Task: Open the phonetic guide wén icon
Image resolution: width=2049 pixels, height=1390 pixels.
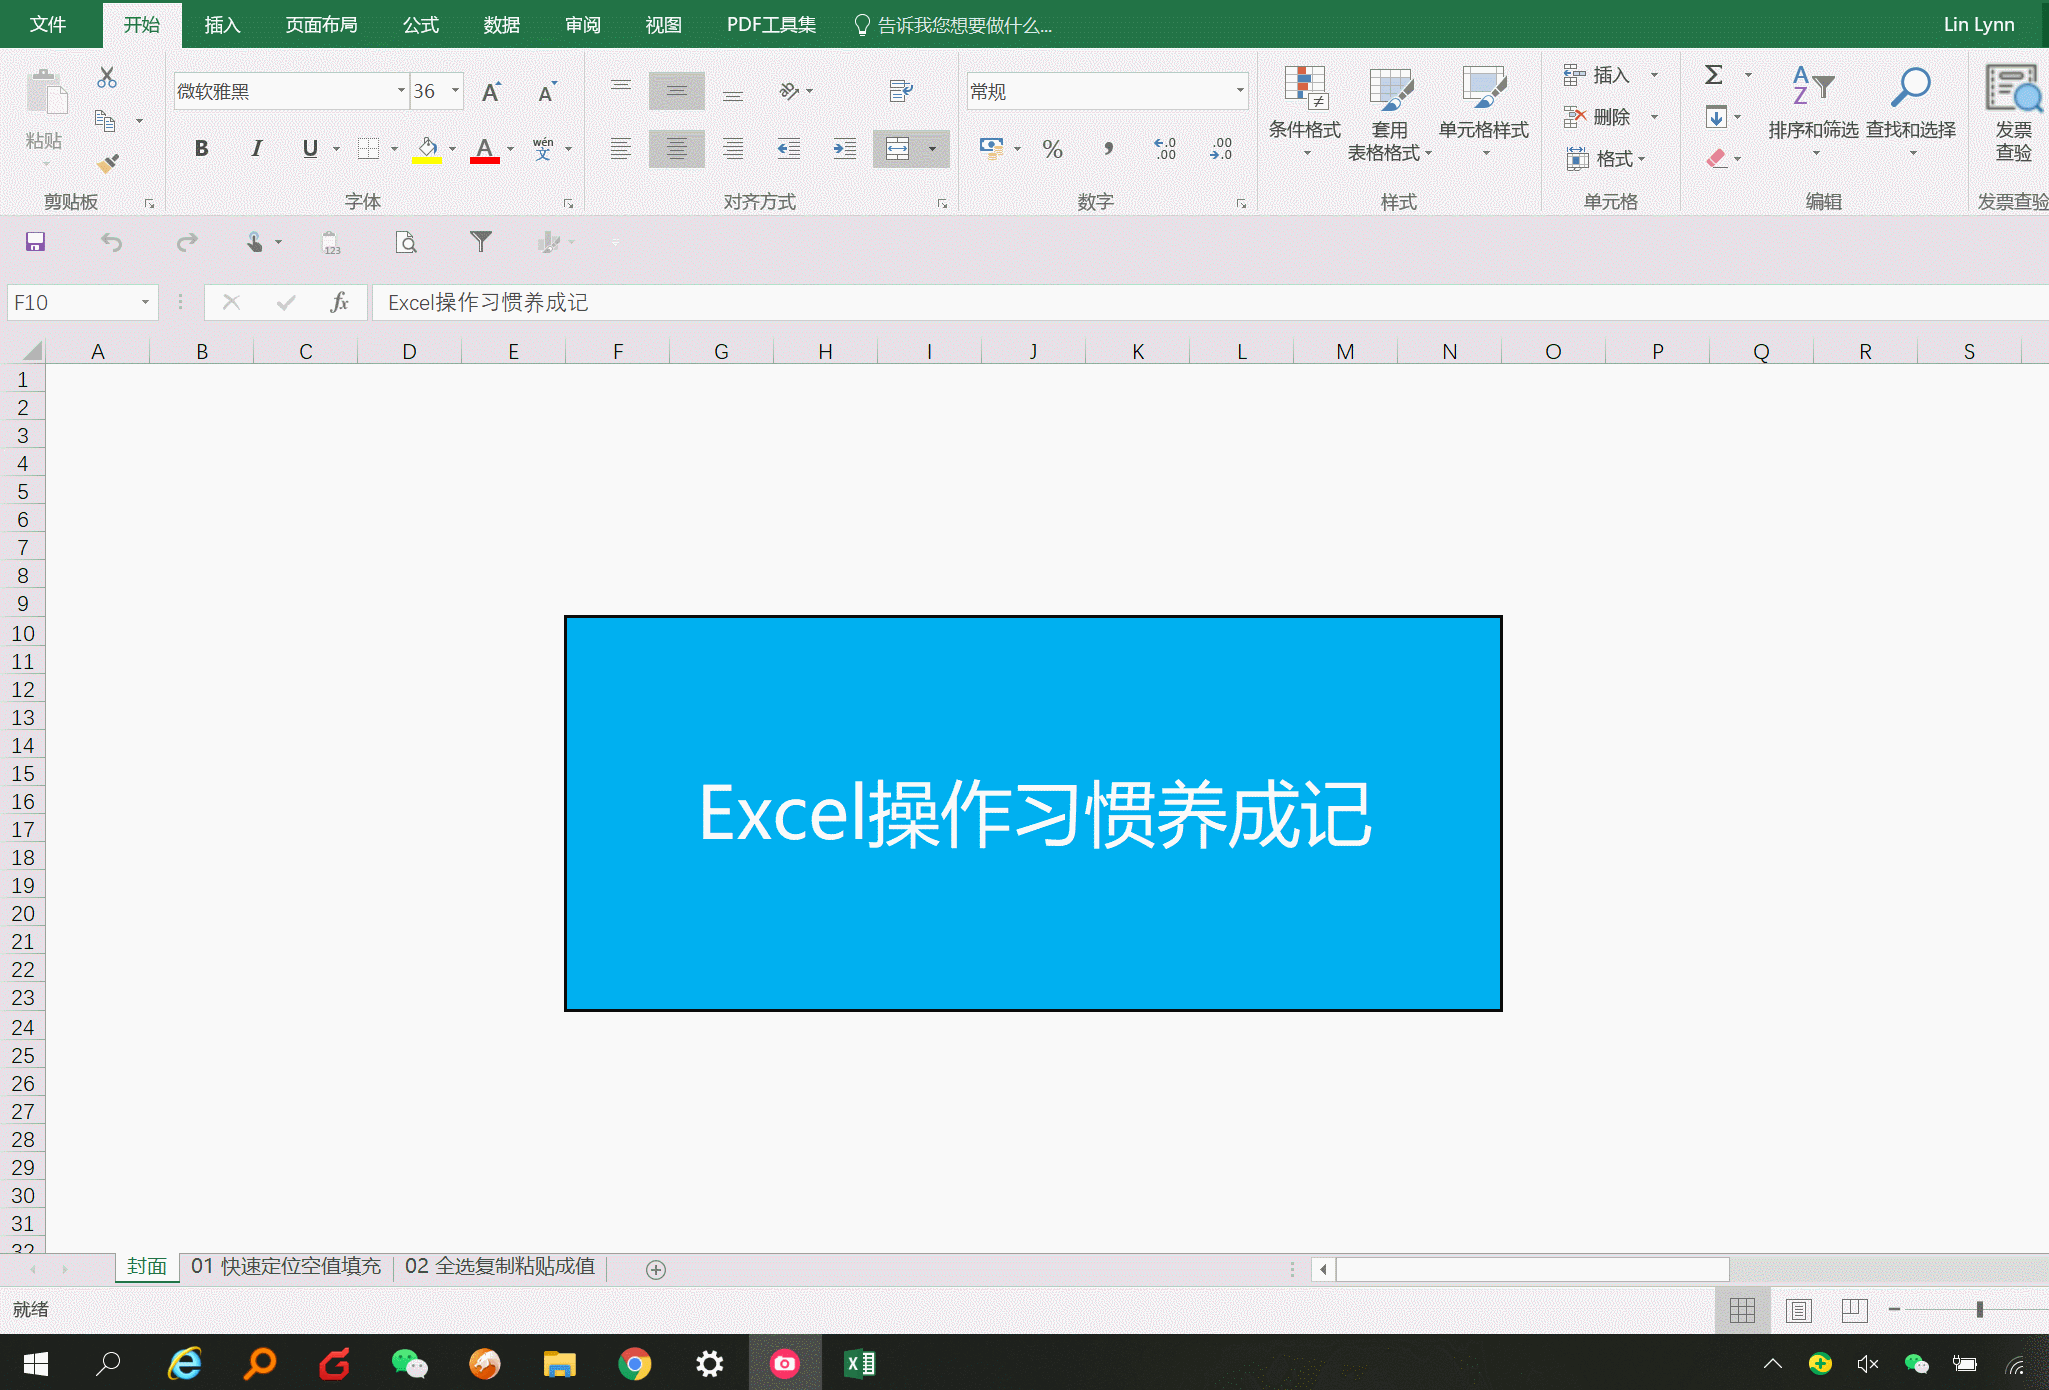Action: 543,149
